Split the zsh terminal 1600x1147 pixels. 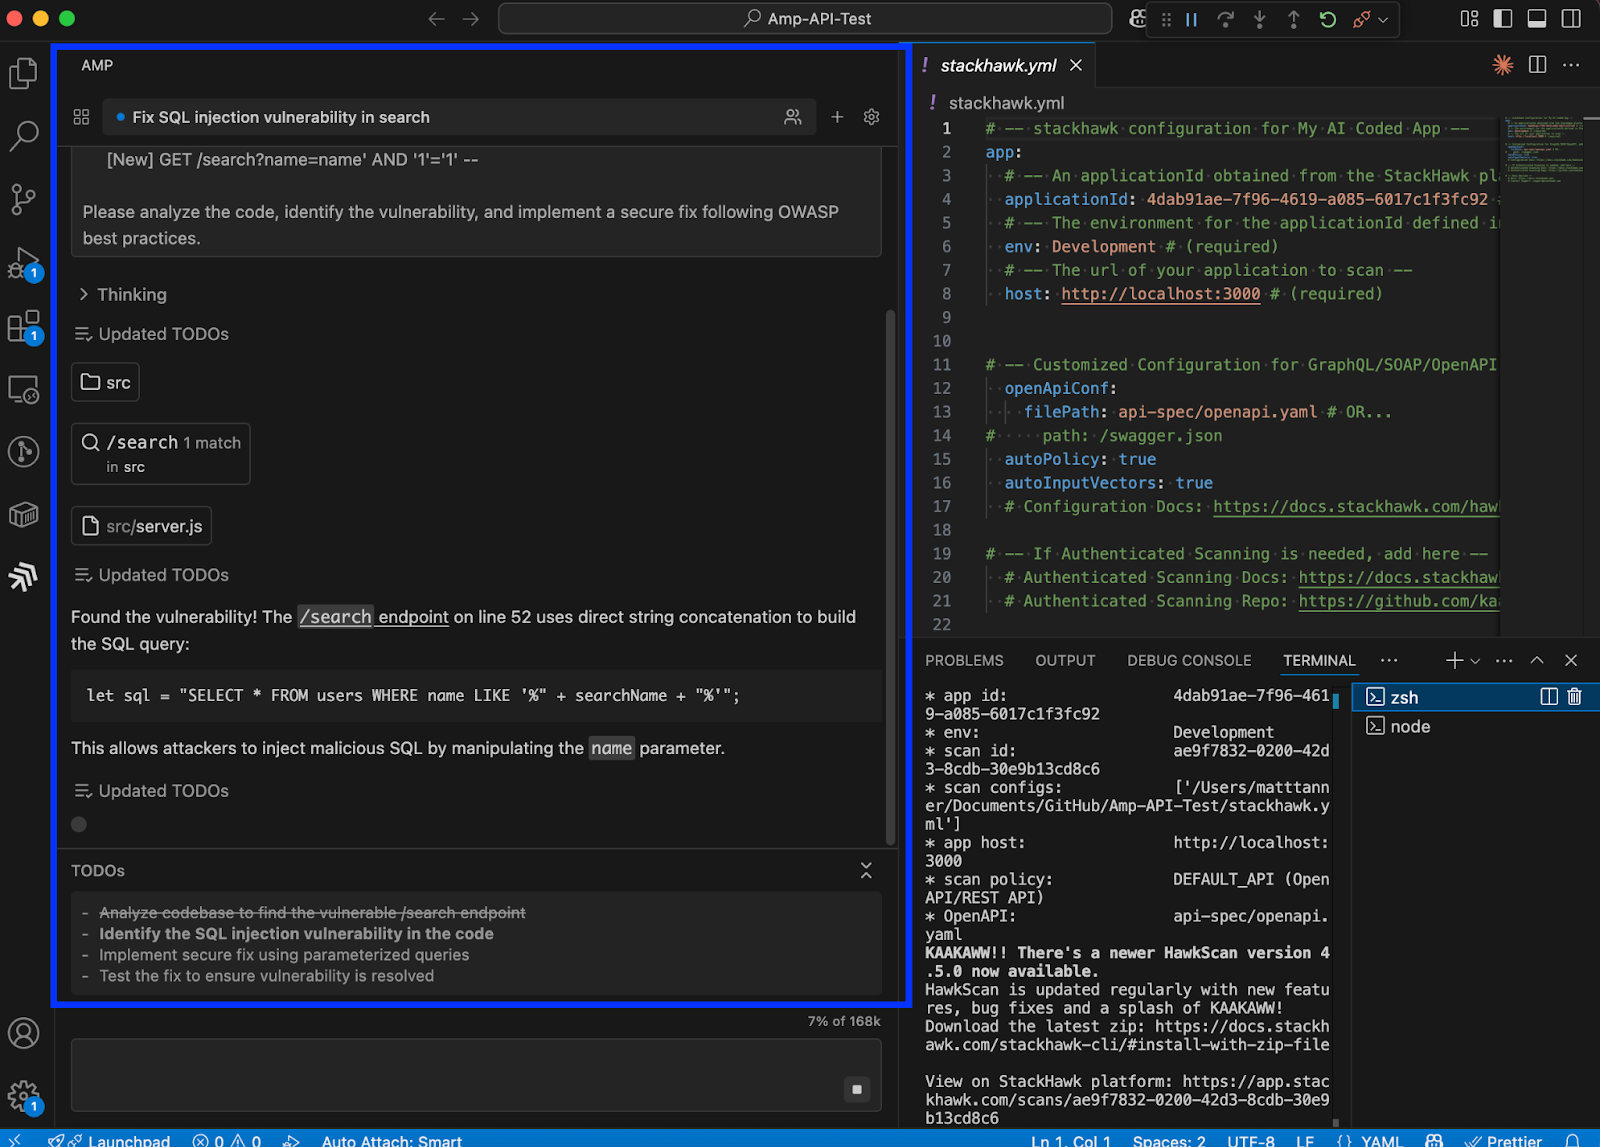(1548, 697)
